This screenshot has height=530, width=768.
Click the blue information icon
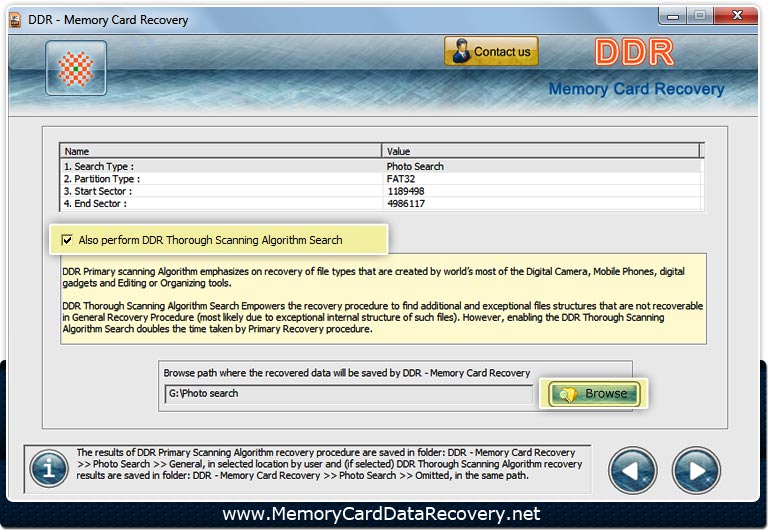(x=48, y=468)
